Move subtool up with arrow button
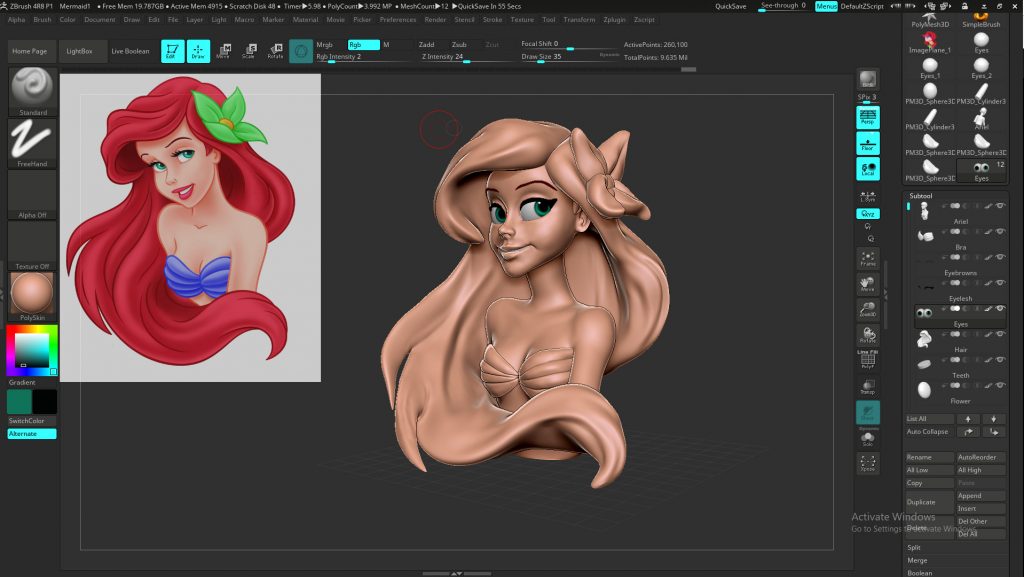1024x577 pixels. 968,419
